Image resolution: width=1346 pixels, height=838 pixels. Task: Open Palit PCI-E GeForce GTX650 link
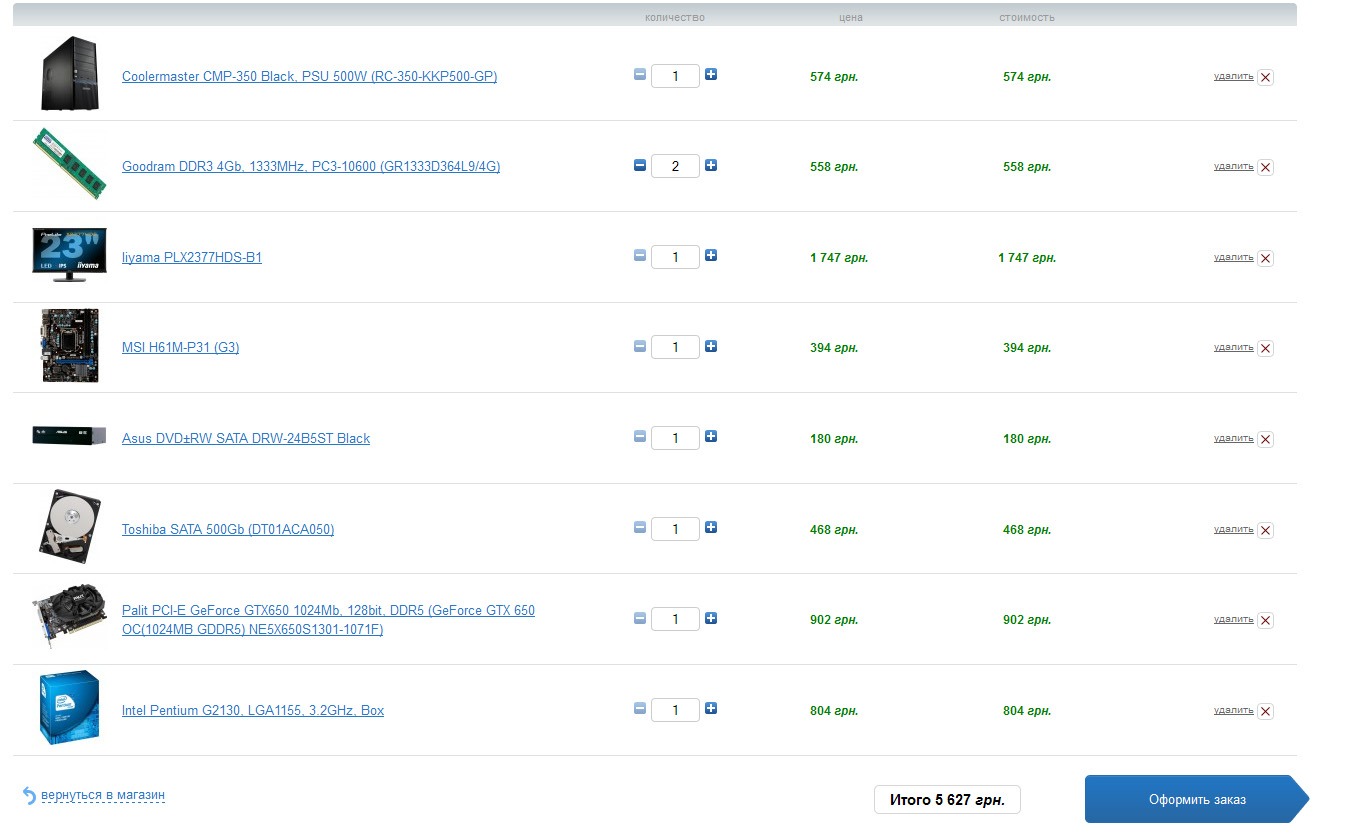click(328, 620)
